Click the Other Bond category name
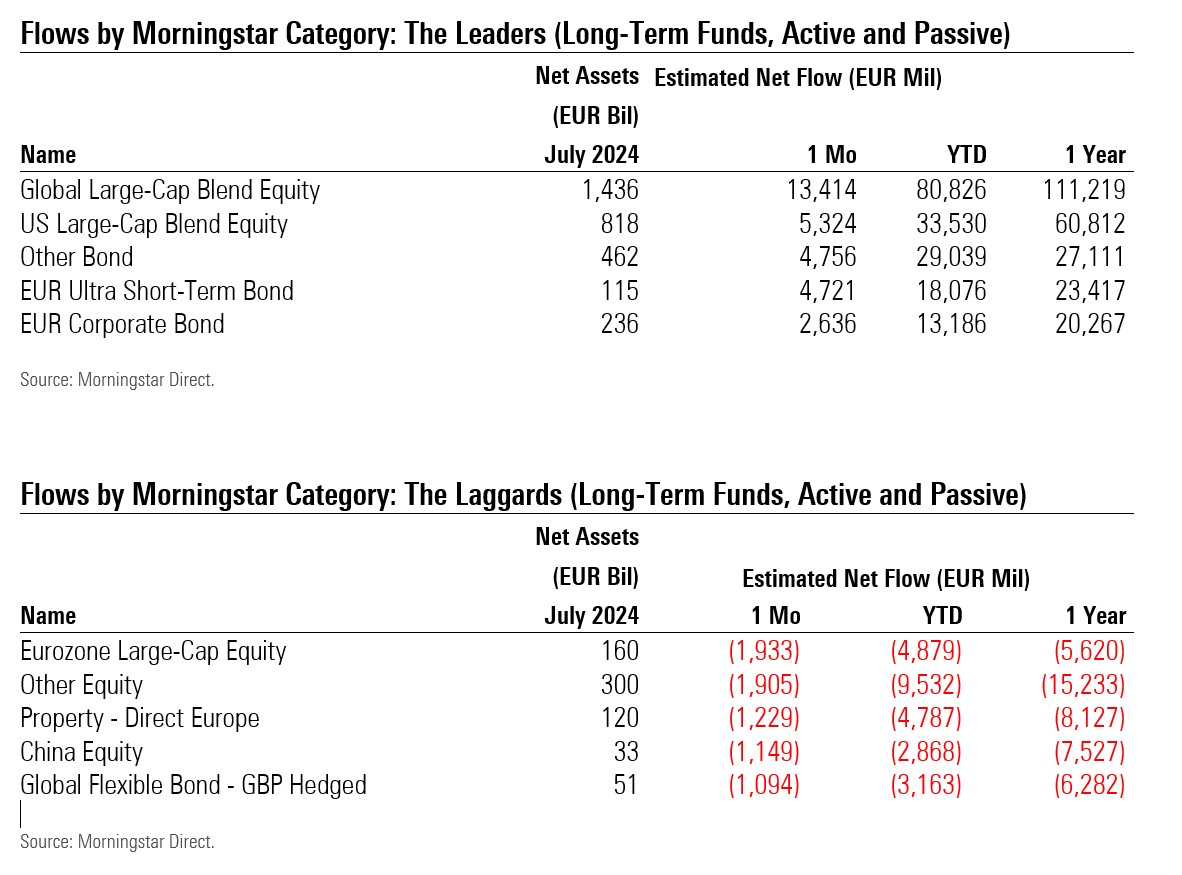Screen dimensions: 1182x875 point(77,257)
